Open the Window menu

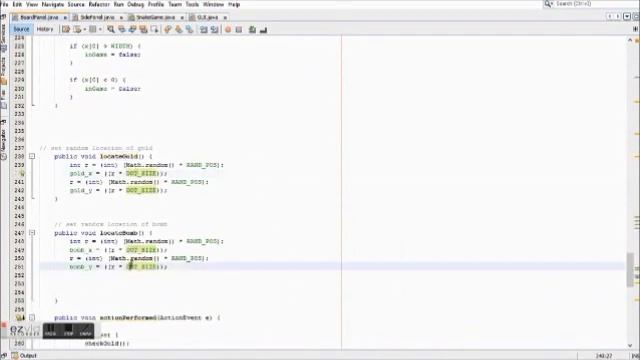[213, 4]
